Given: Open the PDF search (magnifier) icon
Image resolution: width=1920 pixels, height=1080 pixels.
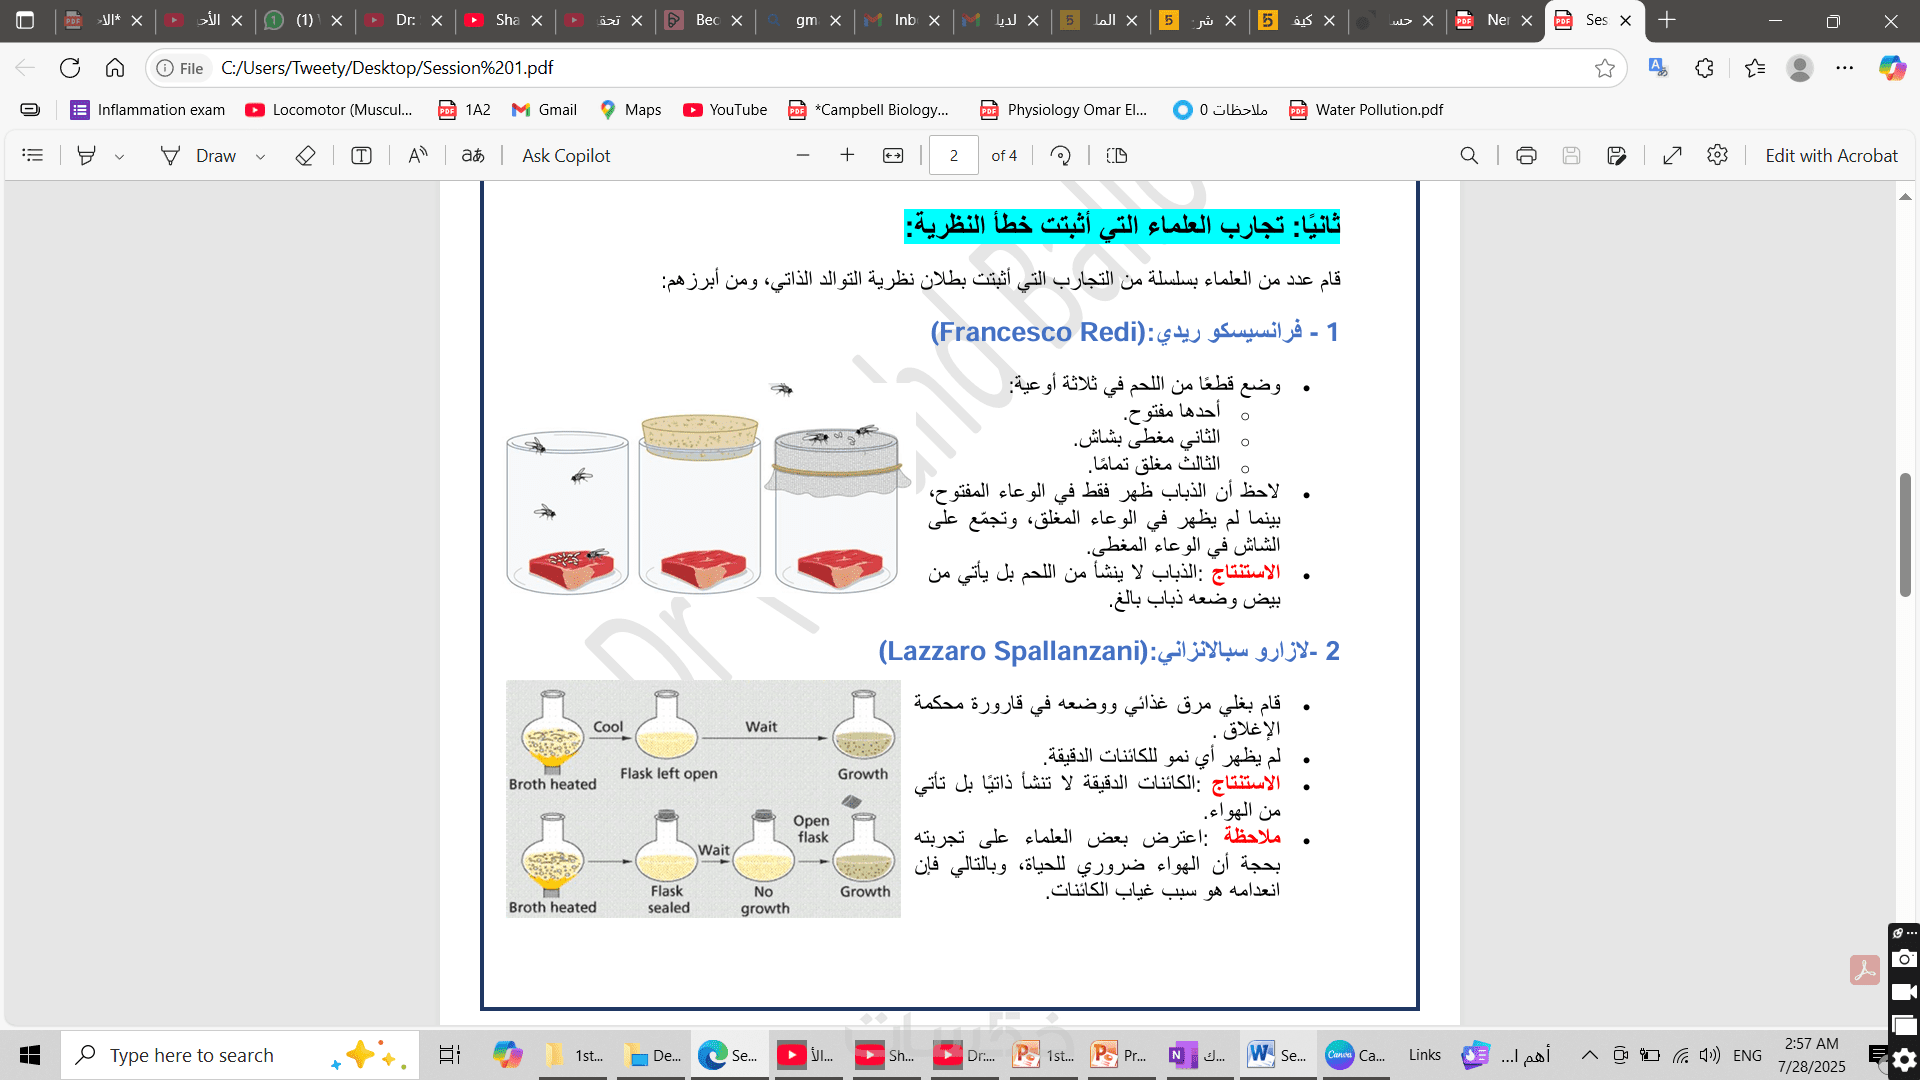Looking at the screenshot, I should pos(1469,156).
